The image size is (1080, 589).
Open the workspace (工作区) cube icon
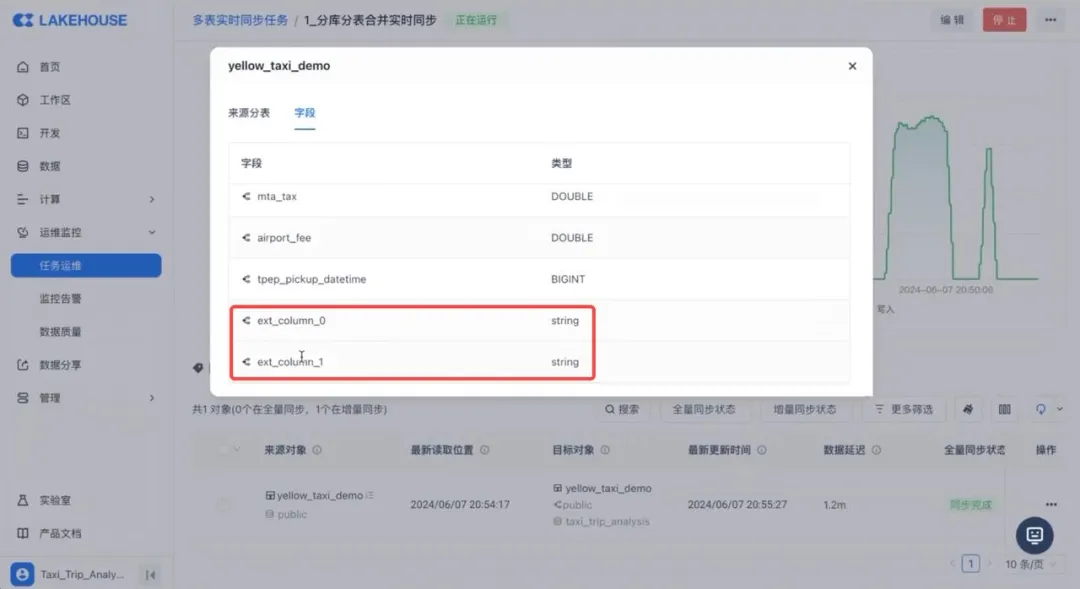[23, 100]
